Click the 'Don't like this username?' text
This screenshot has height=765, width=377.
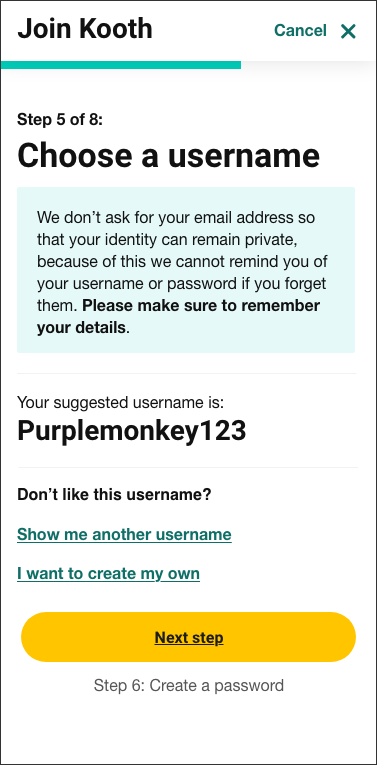point(114,495)
